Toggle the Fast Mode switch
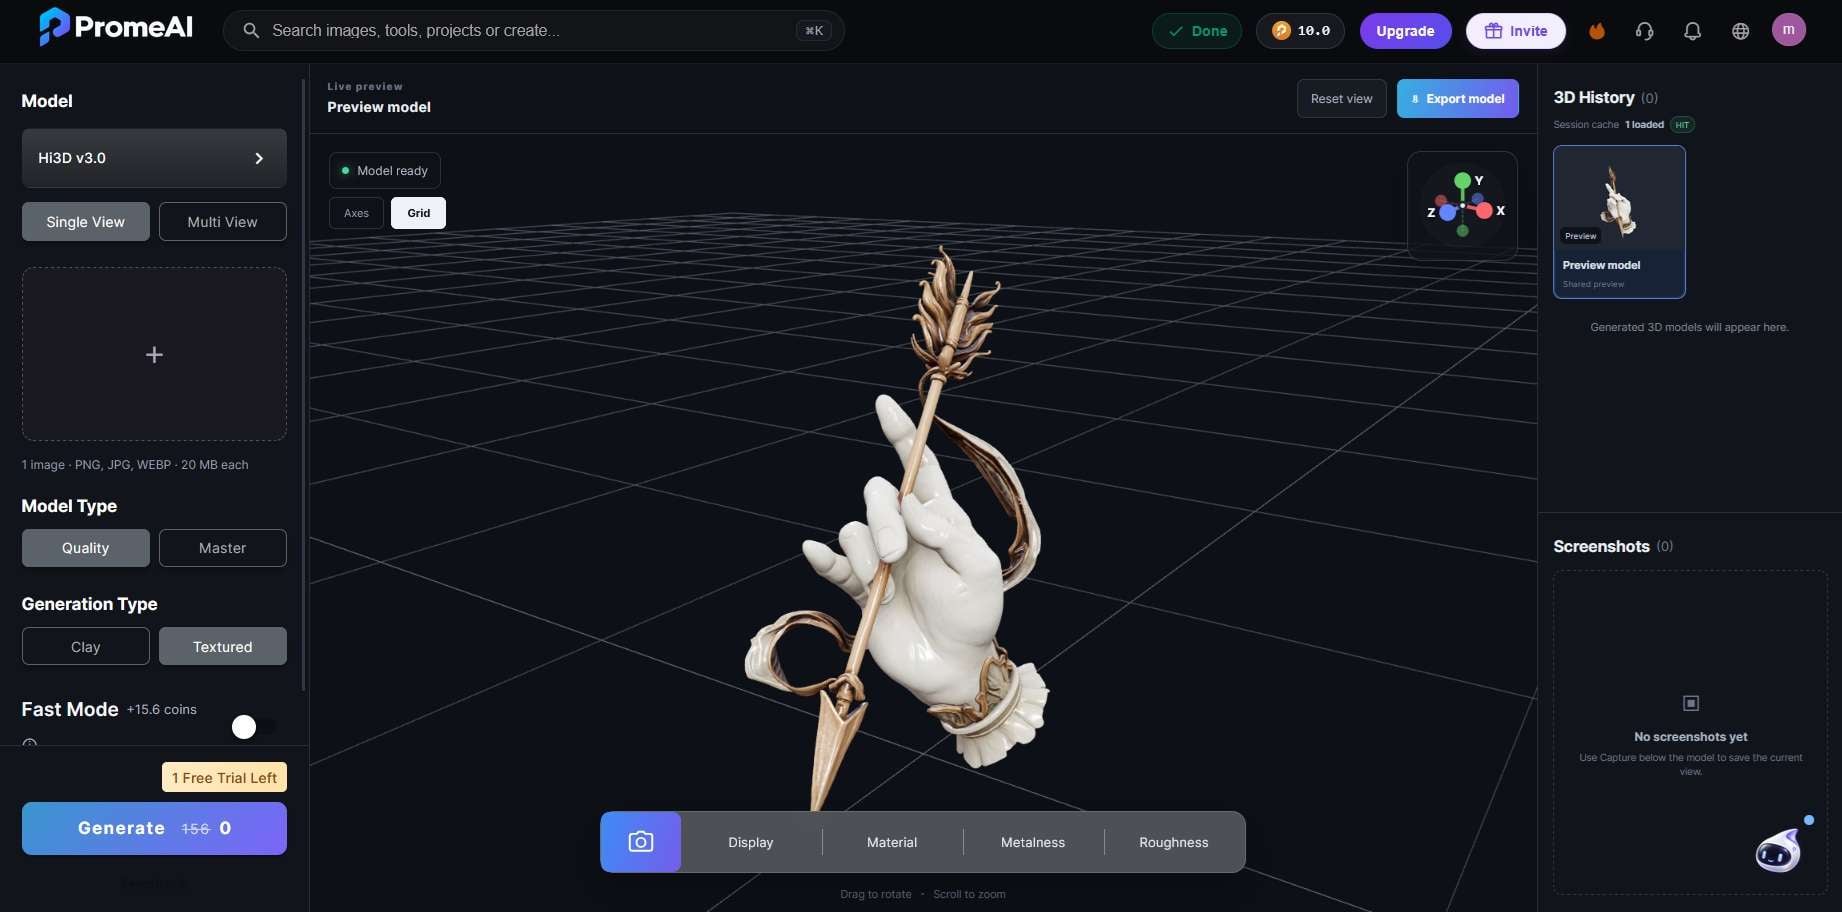Image resolution: width=1842 pixels, height=912 pixels. (x=254, y=727)
